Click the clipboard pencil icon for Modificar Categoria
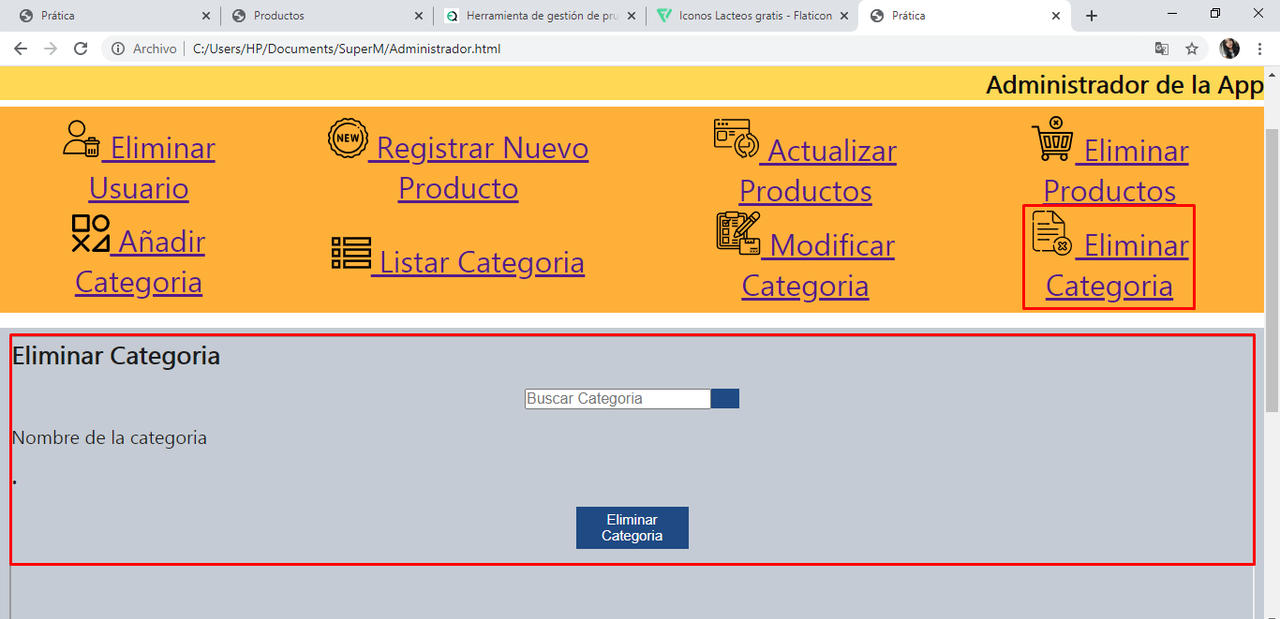 [738, 232]
